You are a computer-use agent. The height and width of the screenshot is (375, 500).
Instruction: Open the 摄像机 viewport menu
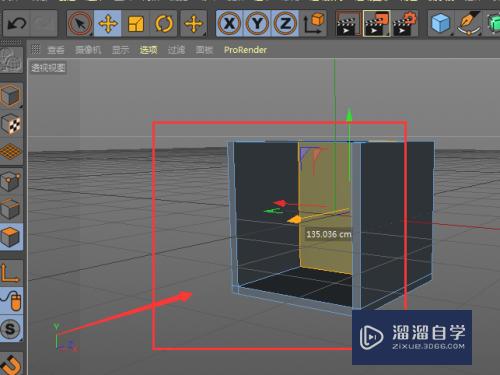point(88,50)
